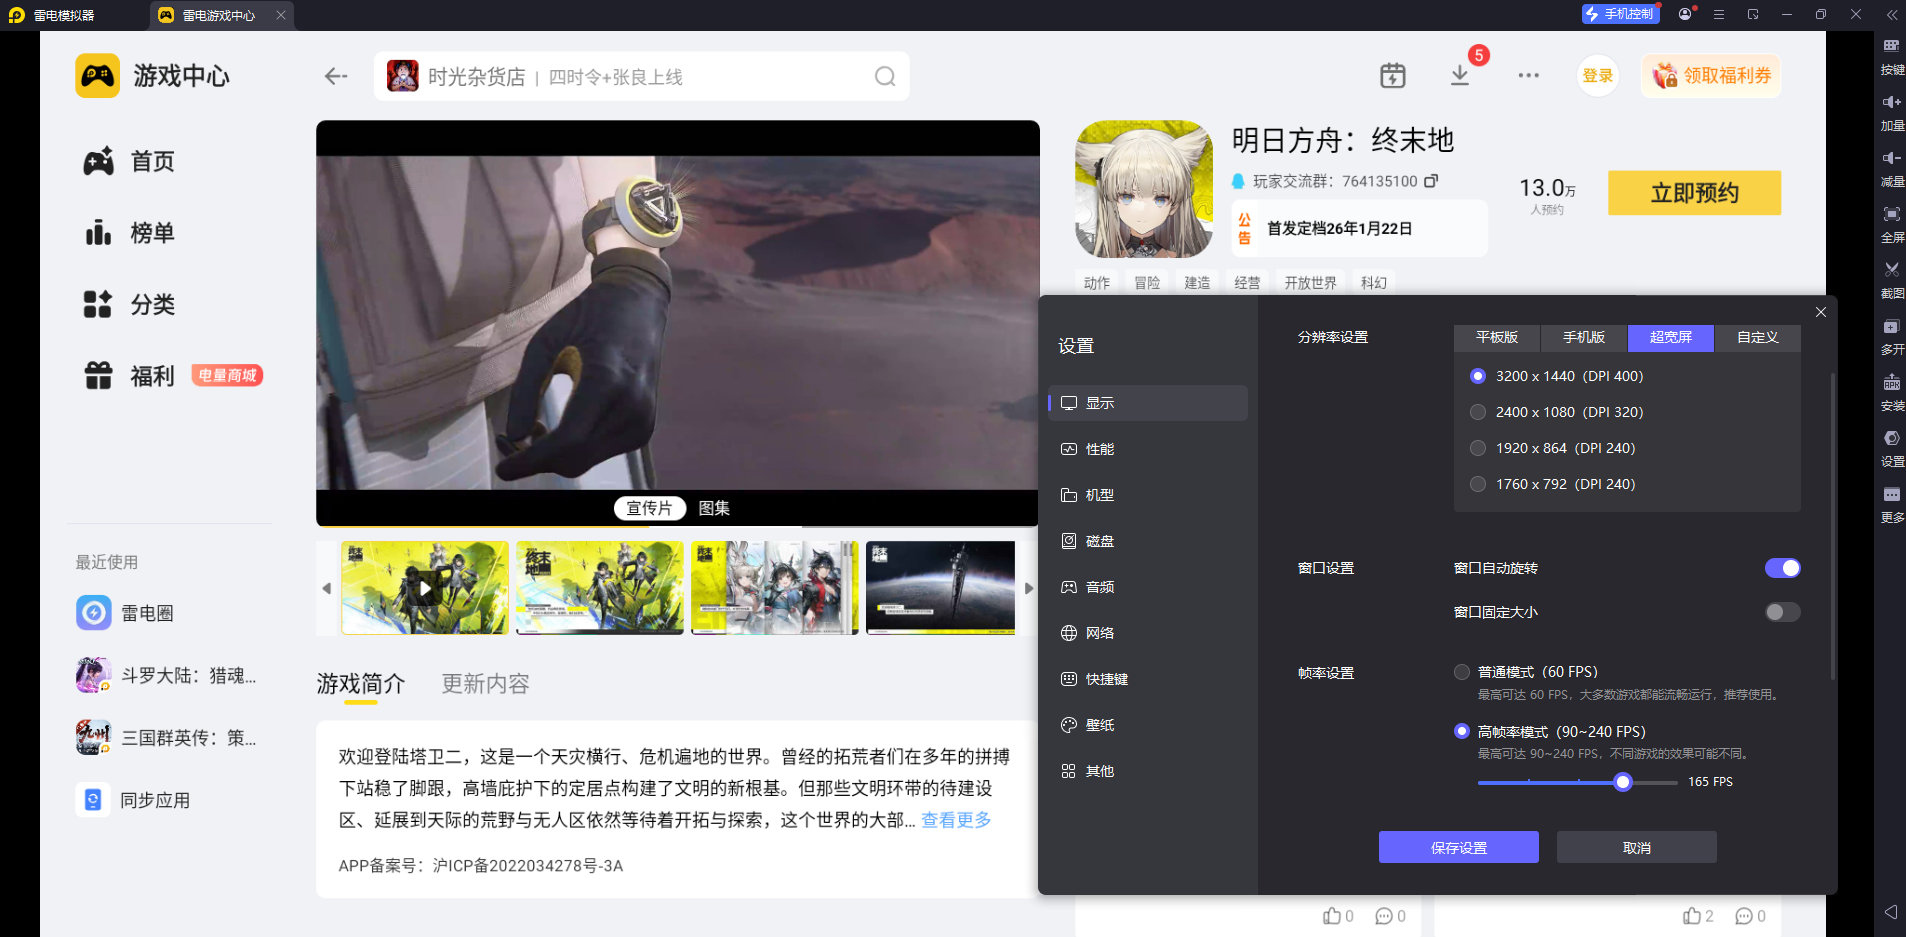
Task: Close the settings dialog with X
Action: pyautogui.click(x=1821, y=312)
